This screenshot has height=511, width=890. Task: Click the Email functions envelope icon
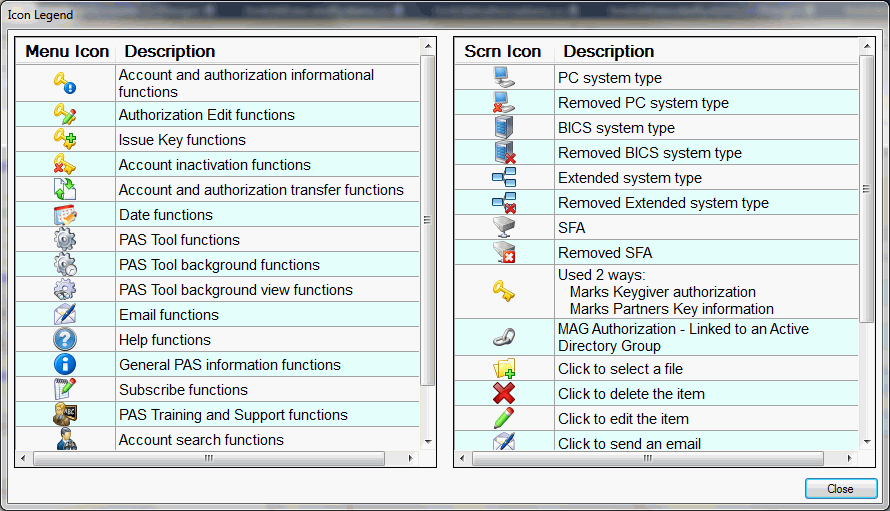coord(65,315)
